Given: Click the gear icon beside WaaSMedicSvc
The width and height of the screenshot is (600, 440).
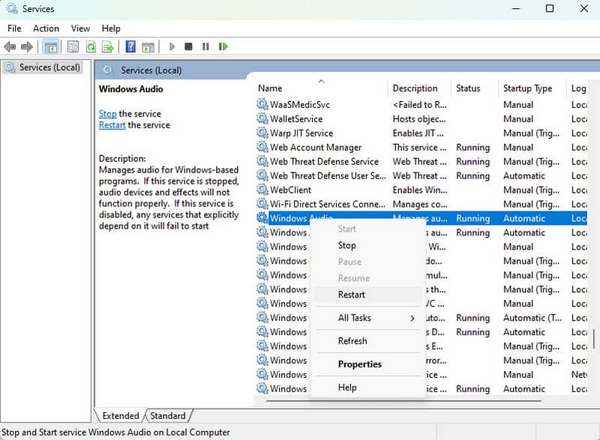Looking at the screenshot, I should pyautogui.click(x=262, y=104).
